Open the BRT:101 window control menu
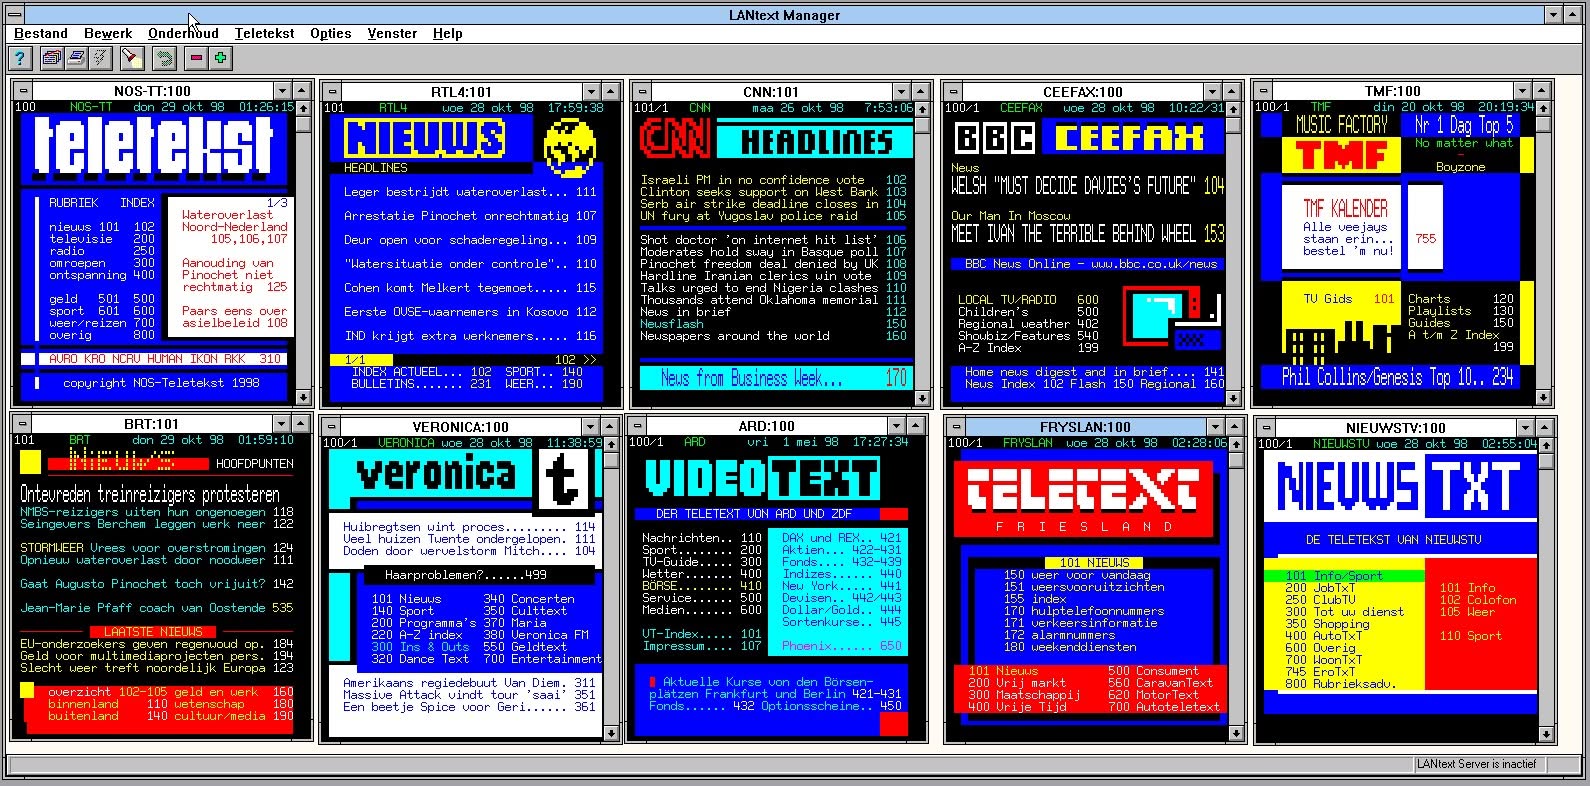 [24, 424]
